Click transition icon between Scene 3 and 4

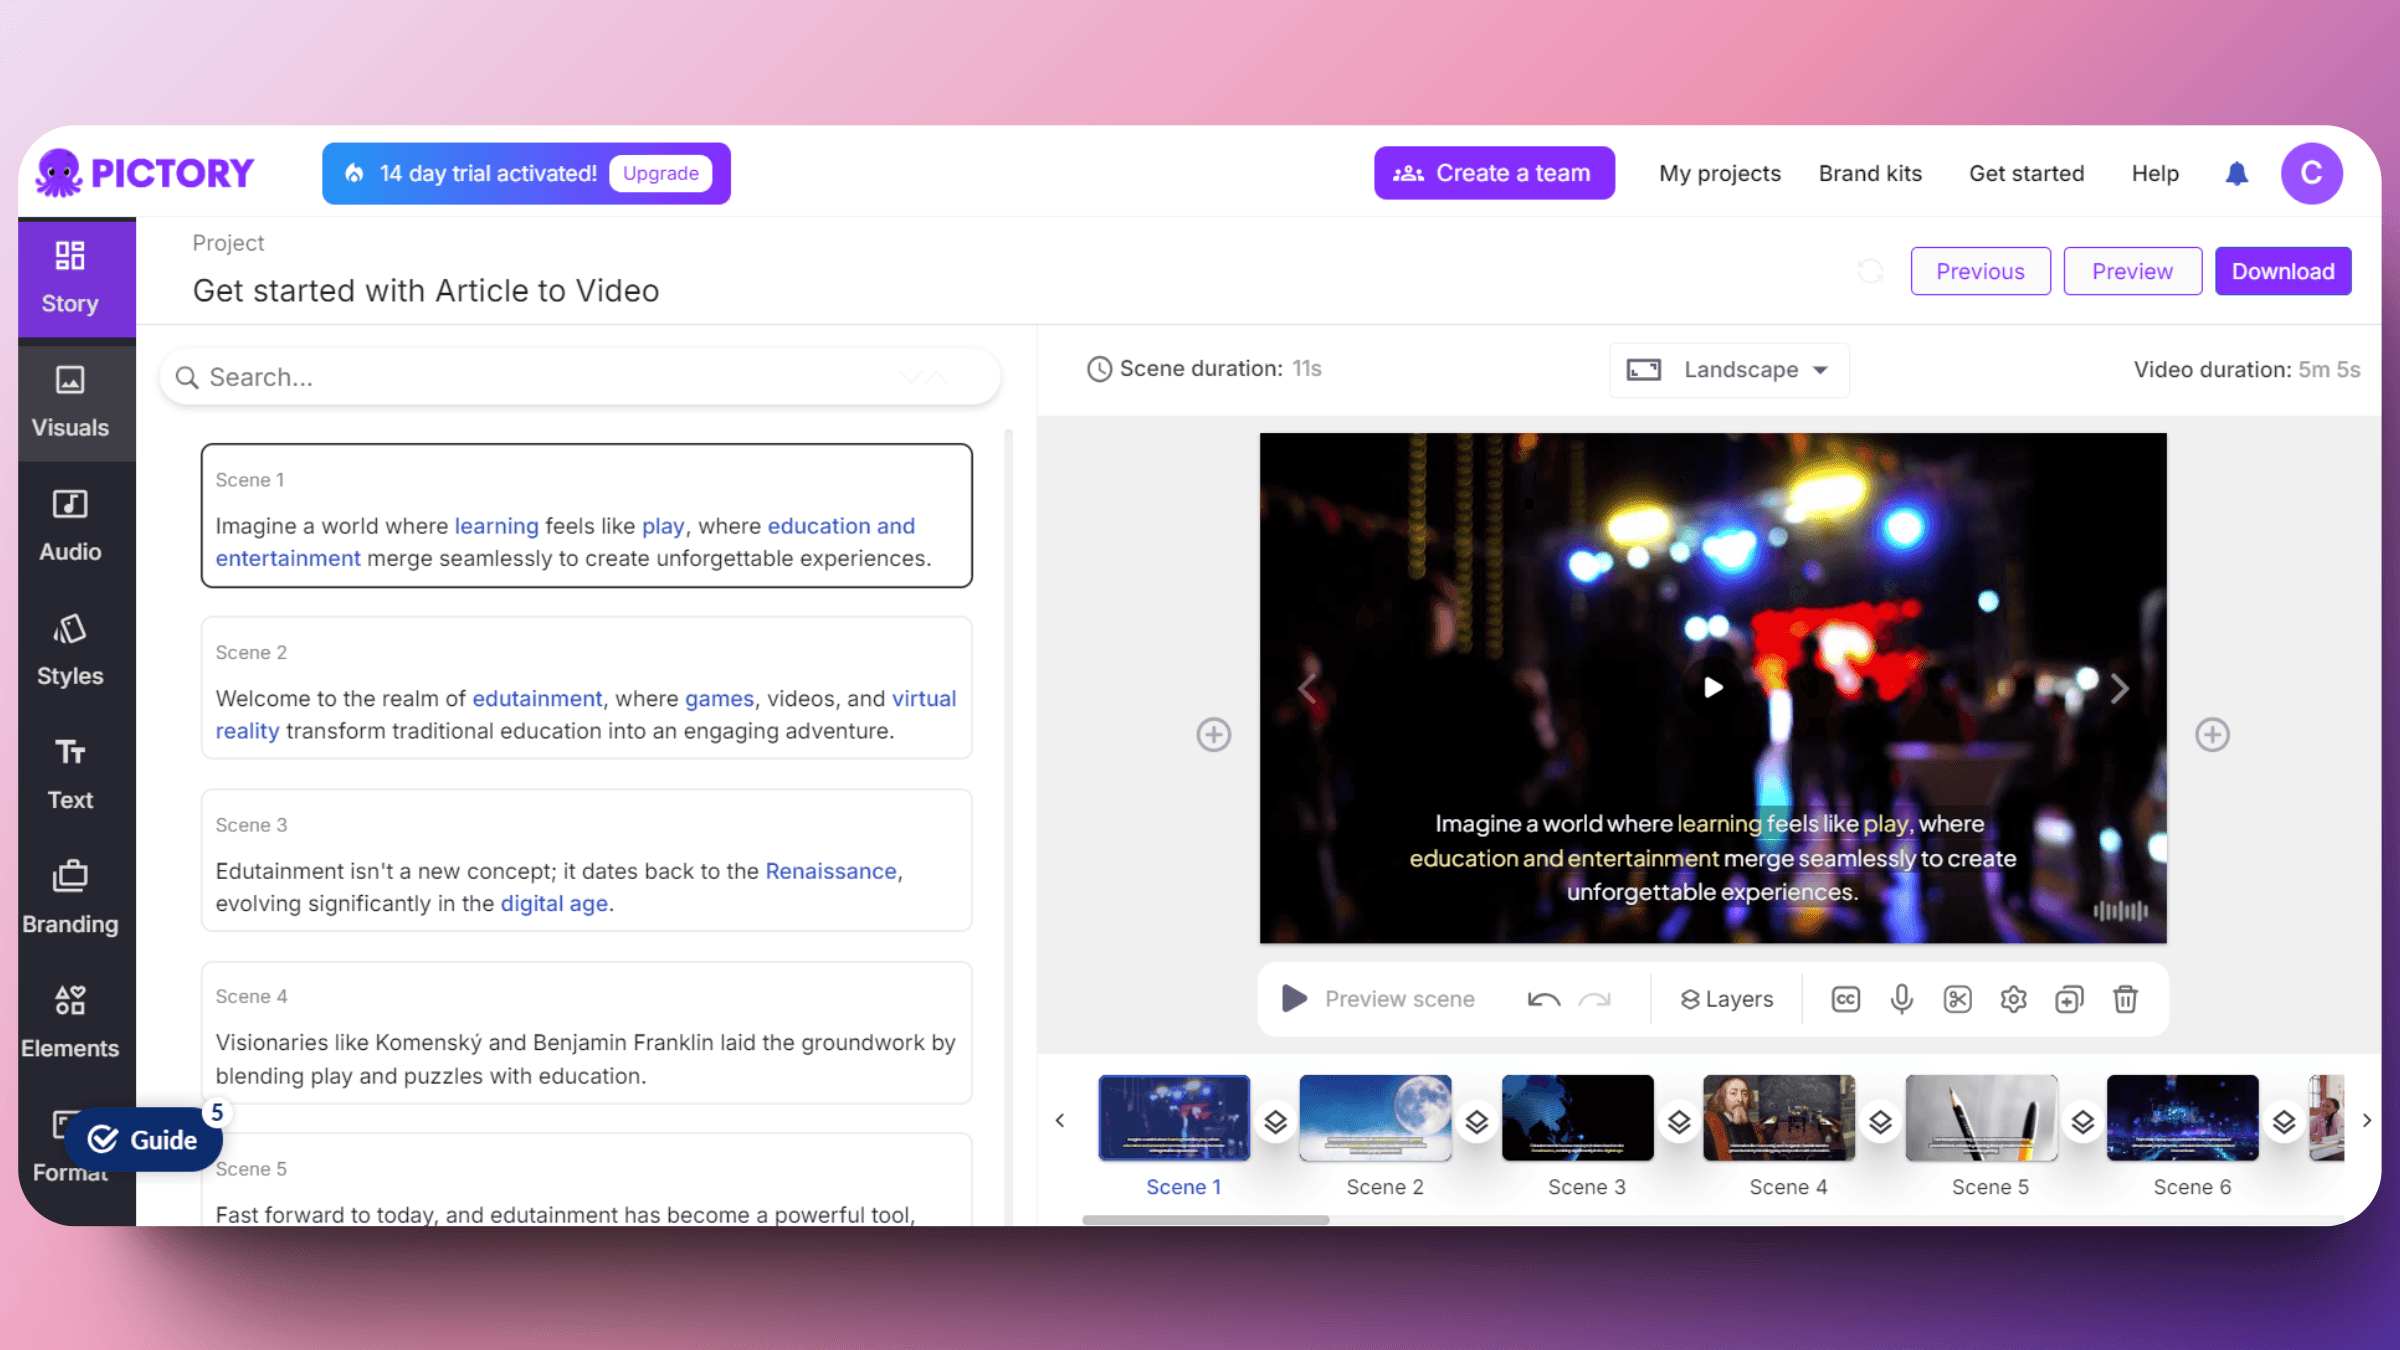coord(1679,1121)
